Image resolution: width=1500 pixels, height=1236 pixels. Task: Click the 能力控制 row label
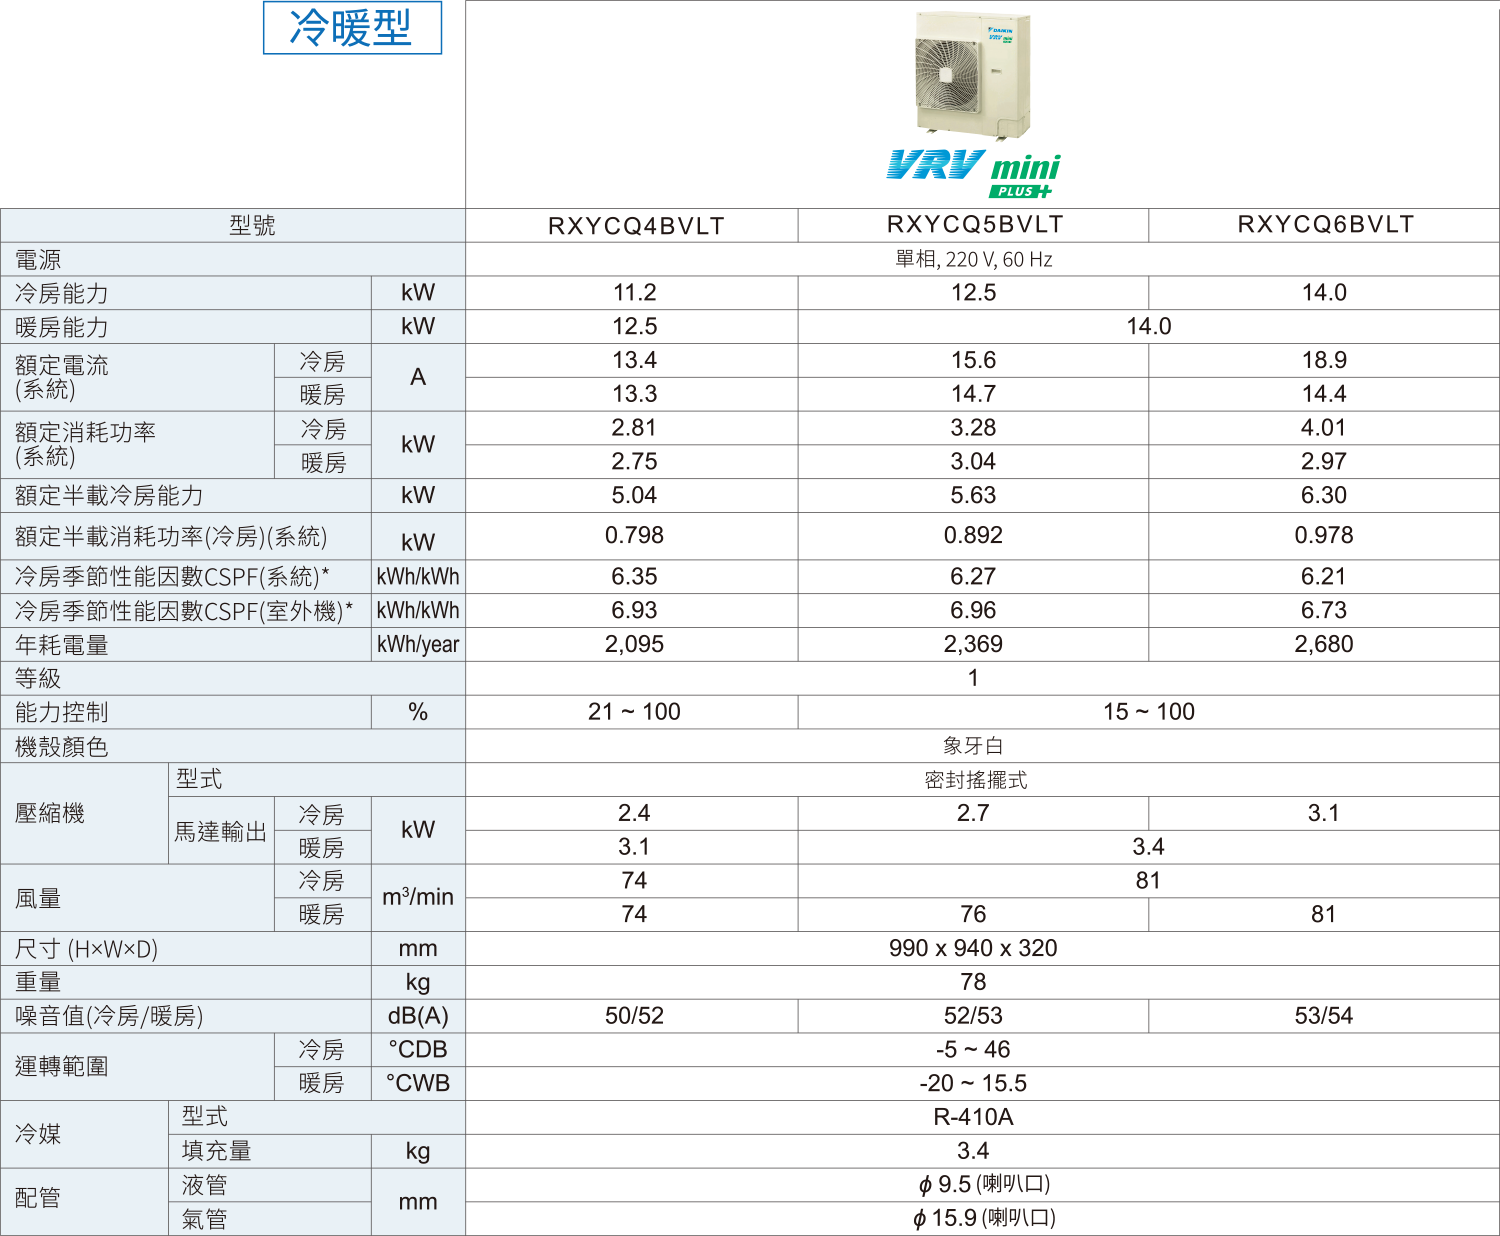click(62, 713)
